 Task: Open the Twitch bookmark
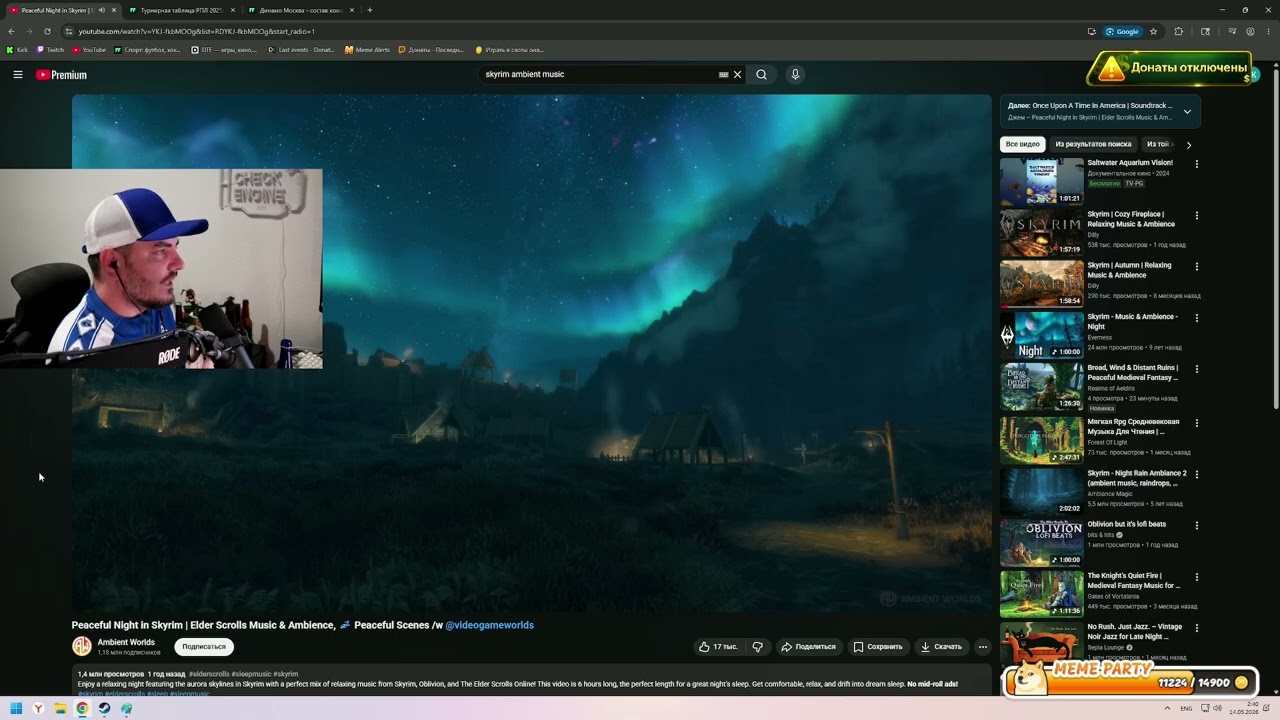point(51,49)
